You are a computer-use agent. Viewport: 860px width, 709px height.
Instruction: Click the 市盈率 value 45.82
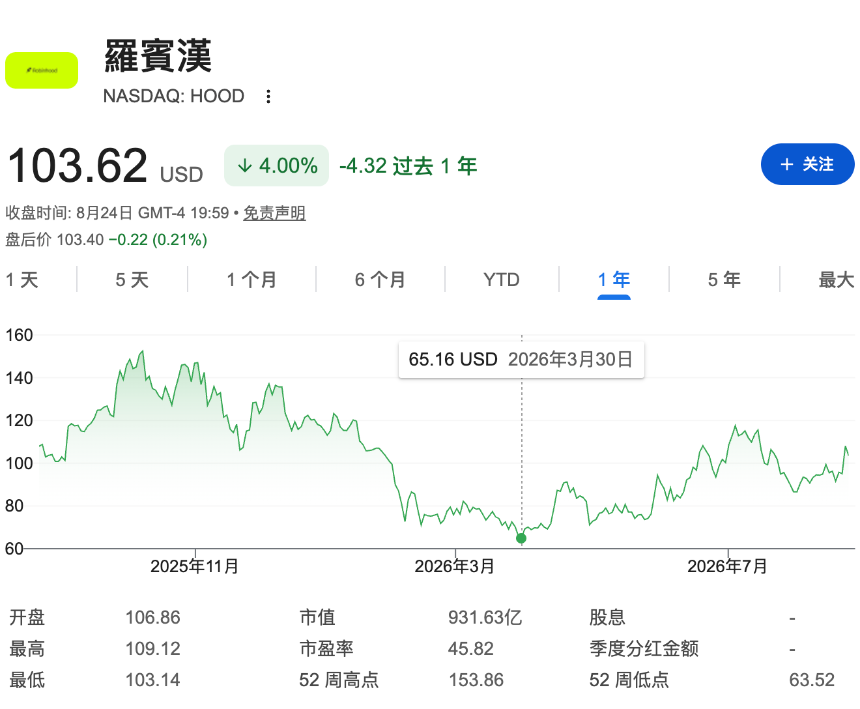tap(471, 649)
